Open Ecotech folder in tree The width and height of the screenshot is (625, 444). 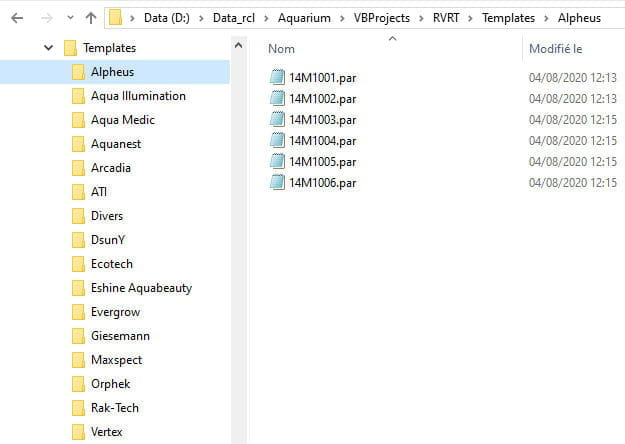tap(112, 264)
